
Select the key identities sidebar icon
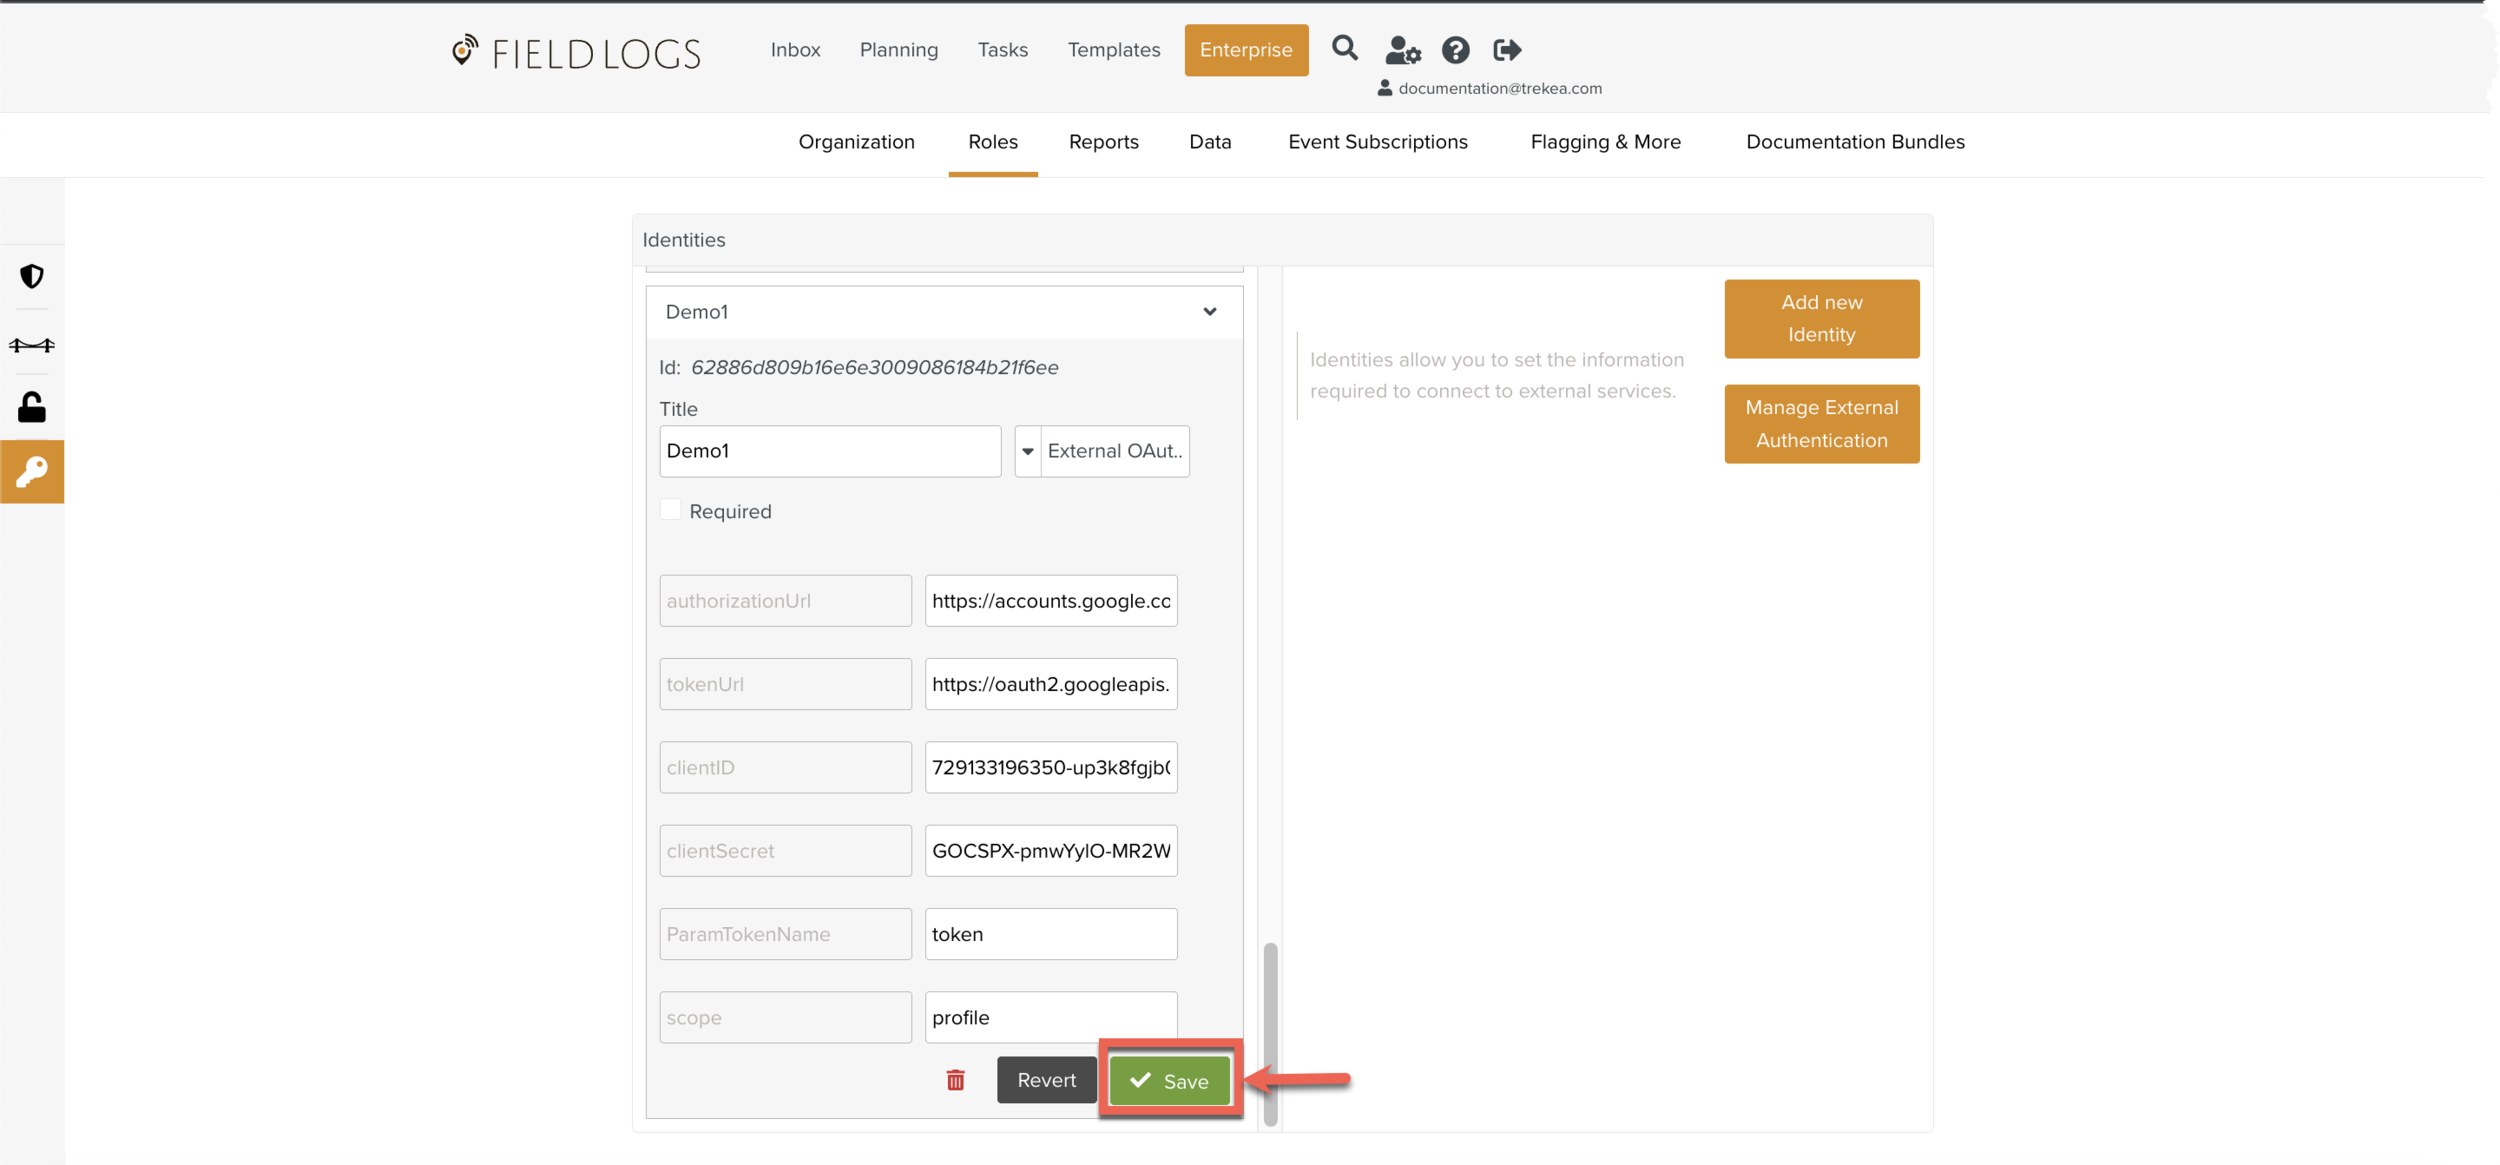32,471
